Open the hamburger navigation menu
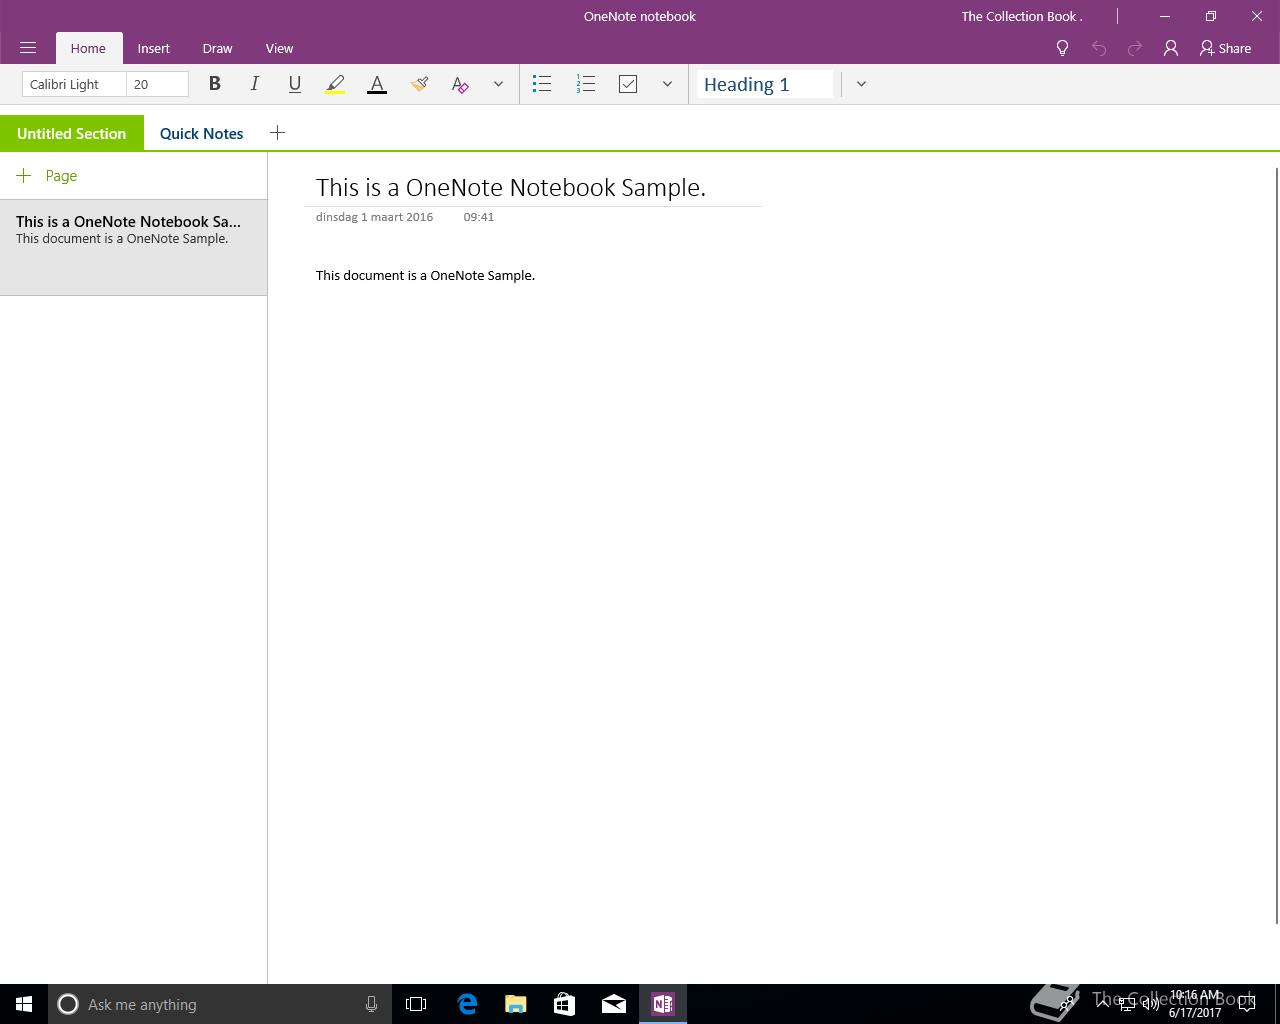This screenshot has height=1024, width=1280. click(28, 48)
